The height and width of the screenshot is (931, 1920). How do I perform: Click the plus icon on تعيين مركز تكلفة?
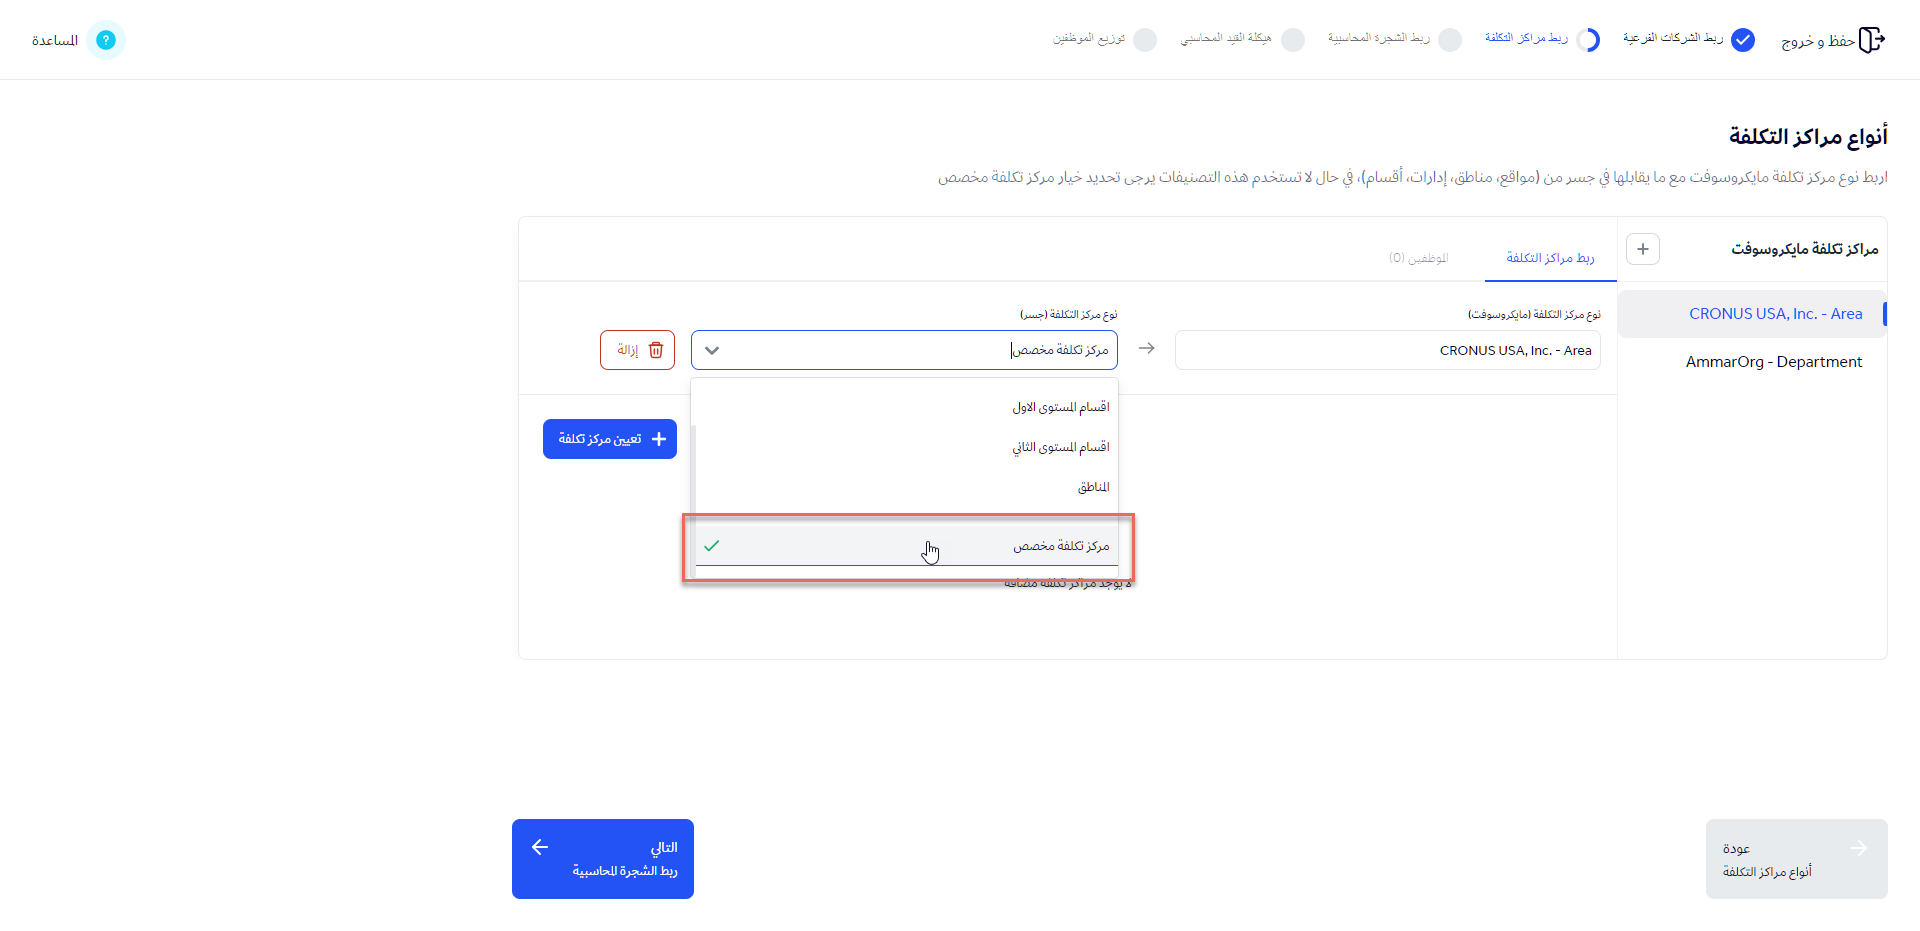(659, 439)
